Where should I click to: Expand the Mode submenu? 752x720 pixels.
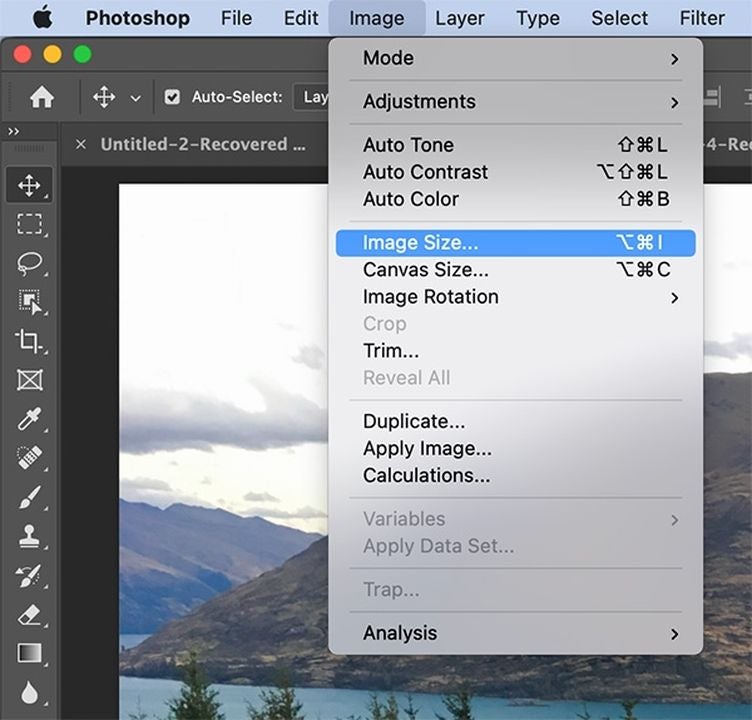(x=516, y=59)
